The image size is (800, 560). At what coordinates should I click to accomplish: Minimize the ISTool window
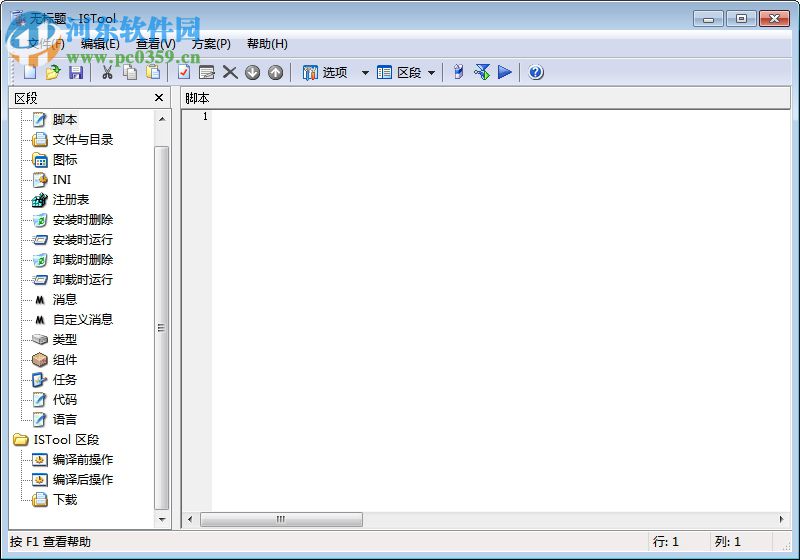[708, 18]
